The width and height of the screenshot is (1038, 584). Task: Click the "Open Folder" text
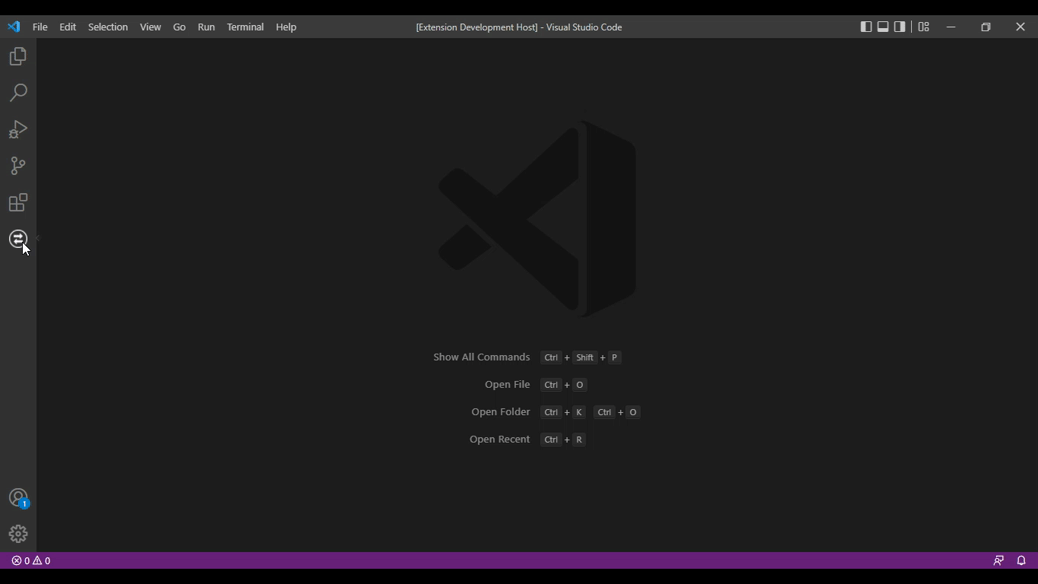(500, 412)
